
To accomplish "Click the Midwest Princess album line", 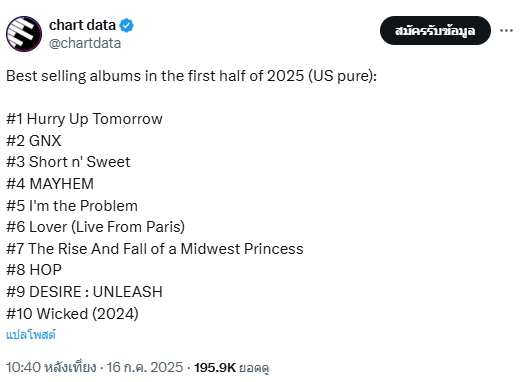I will click(155, 249).
